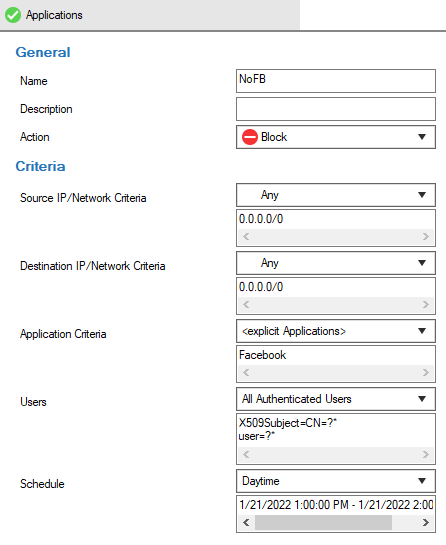Expand the Source IP/Network Criteria dropdown
The width and height of the screenshot is (446, 545).
pyautogui.click(x=422, y=195)
